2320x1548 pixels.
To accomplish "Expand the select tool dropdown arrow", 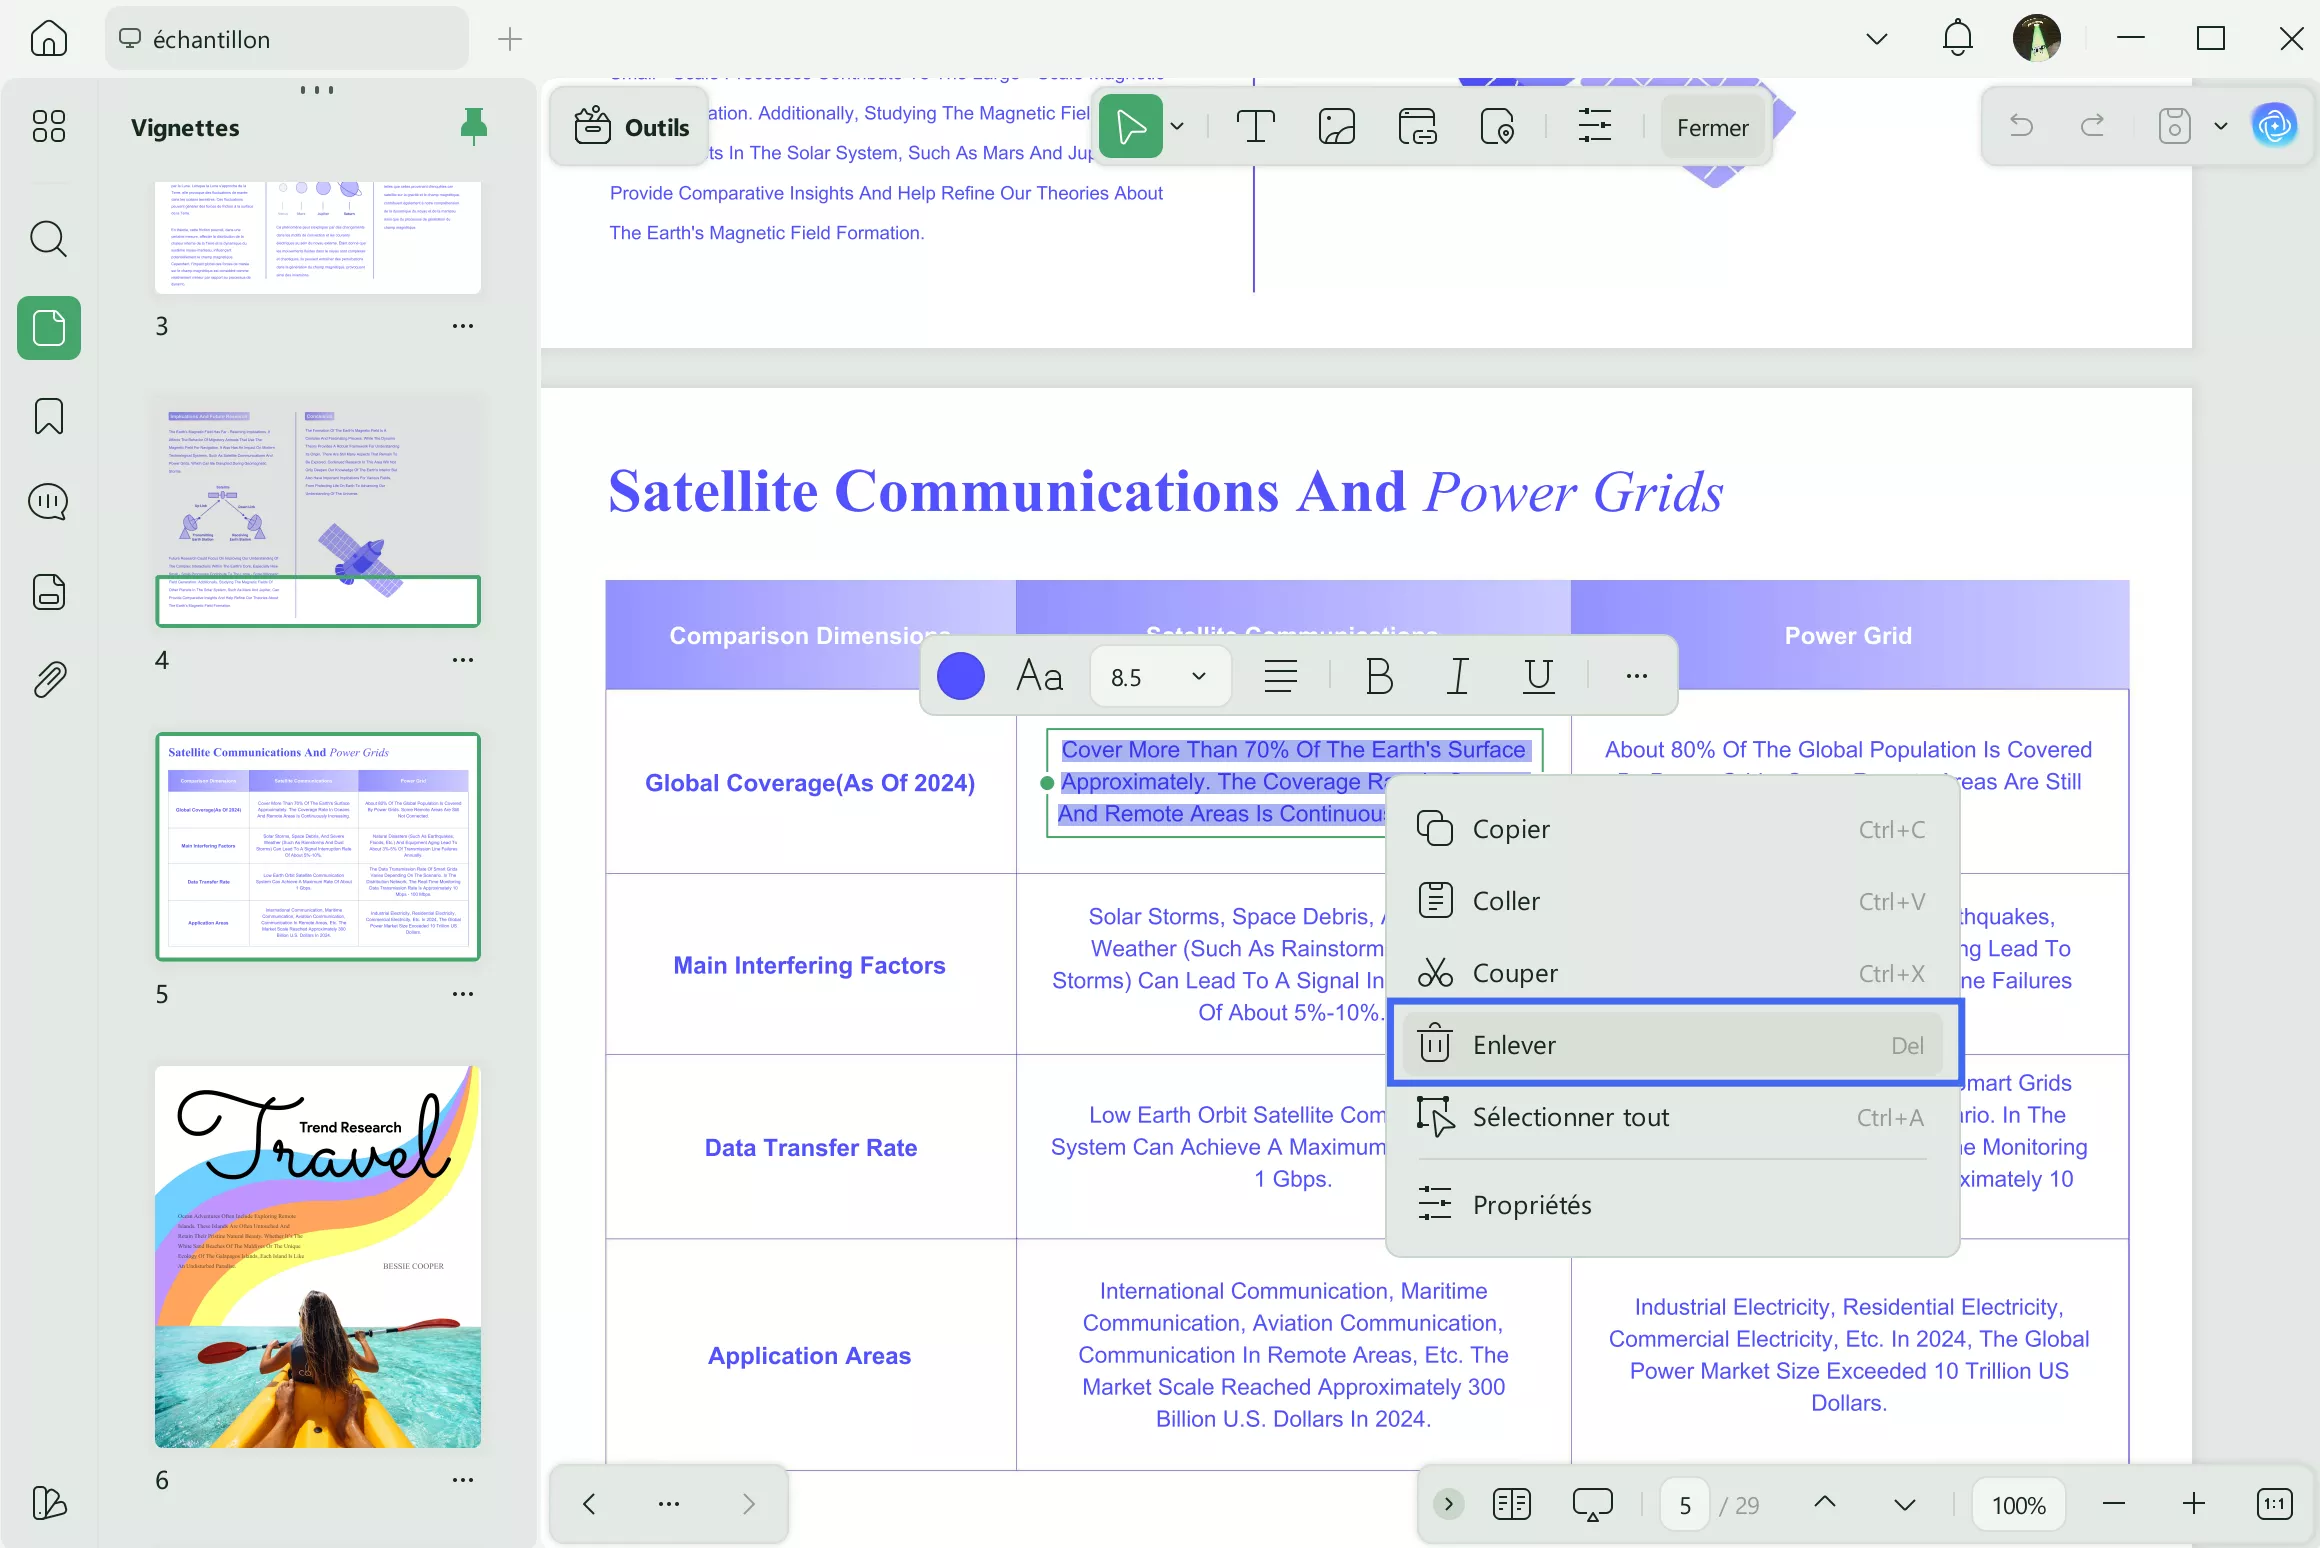I will click(x=1177, y=127).
